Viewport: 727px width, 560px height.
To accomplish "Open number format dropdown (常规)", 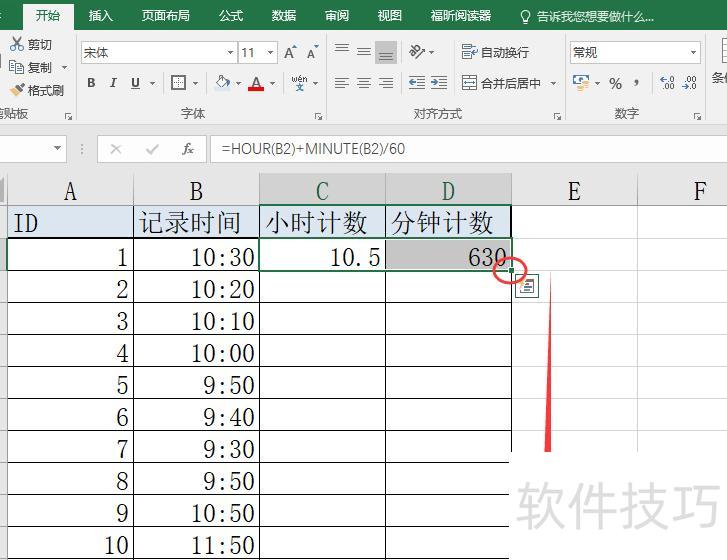I will (x=693, y=52).
